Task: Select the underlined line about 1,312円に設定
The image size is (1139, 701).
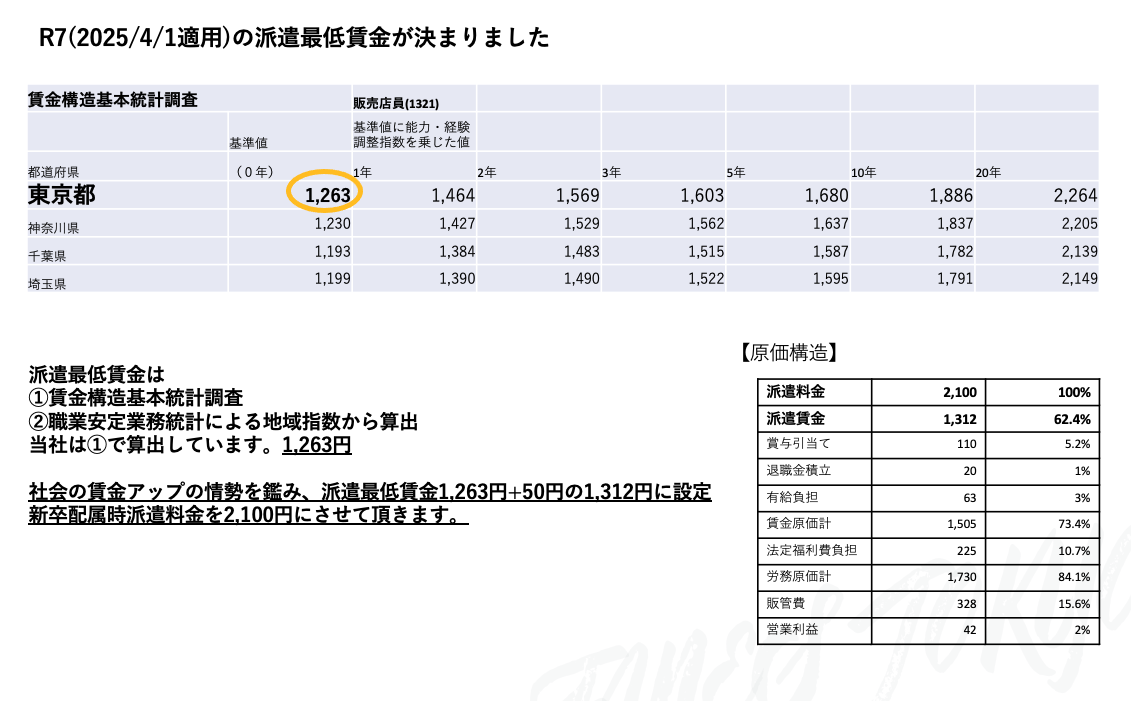Action: click(x=370, y=492)
